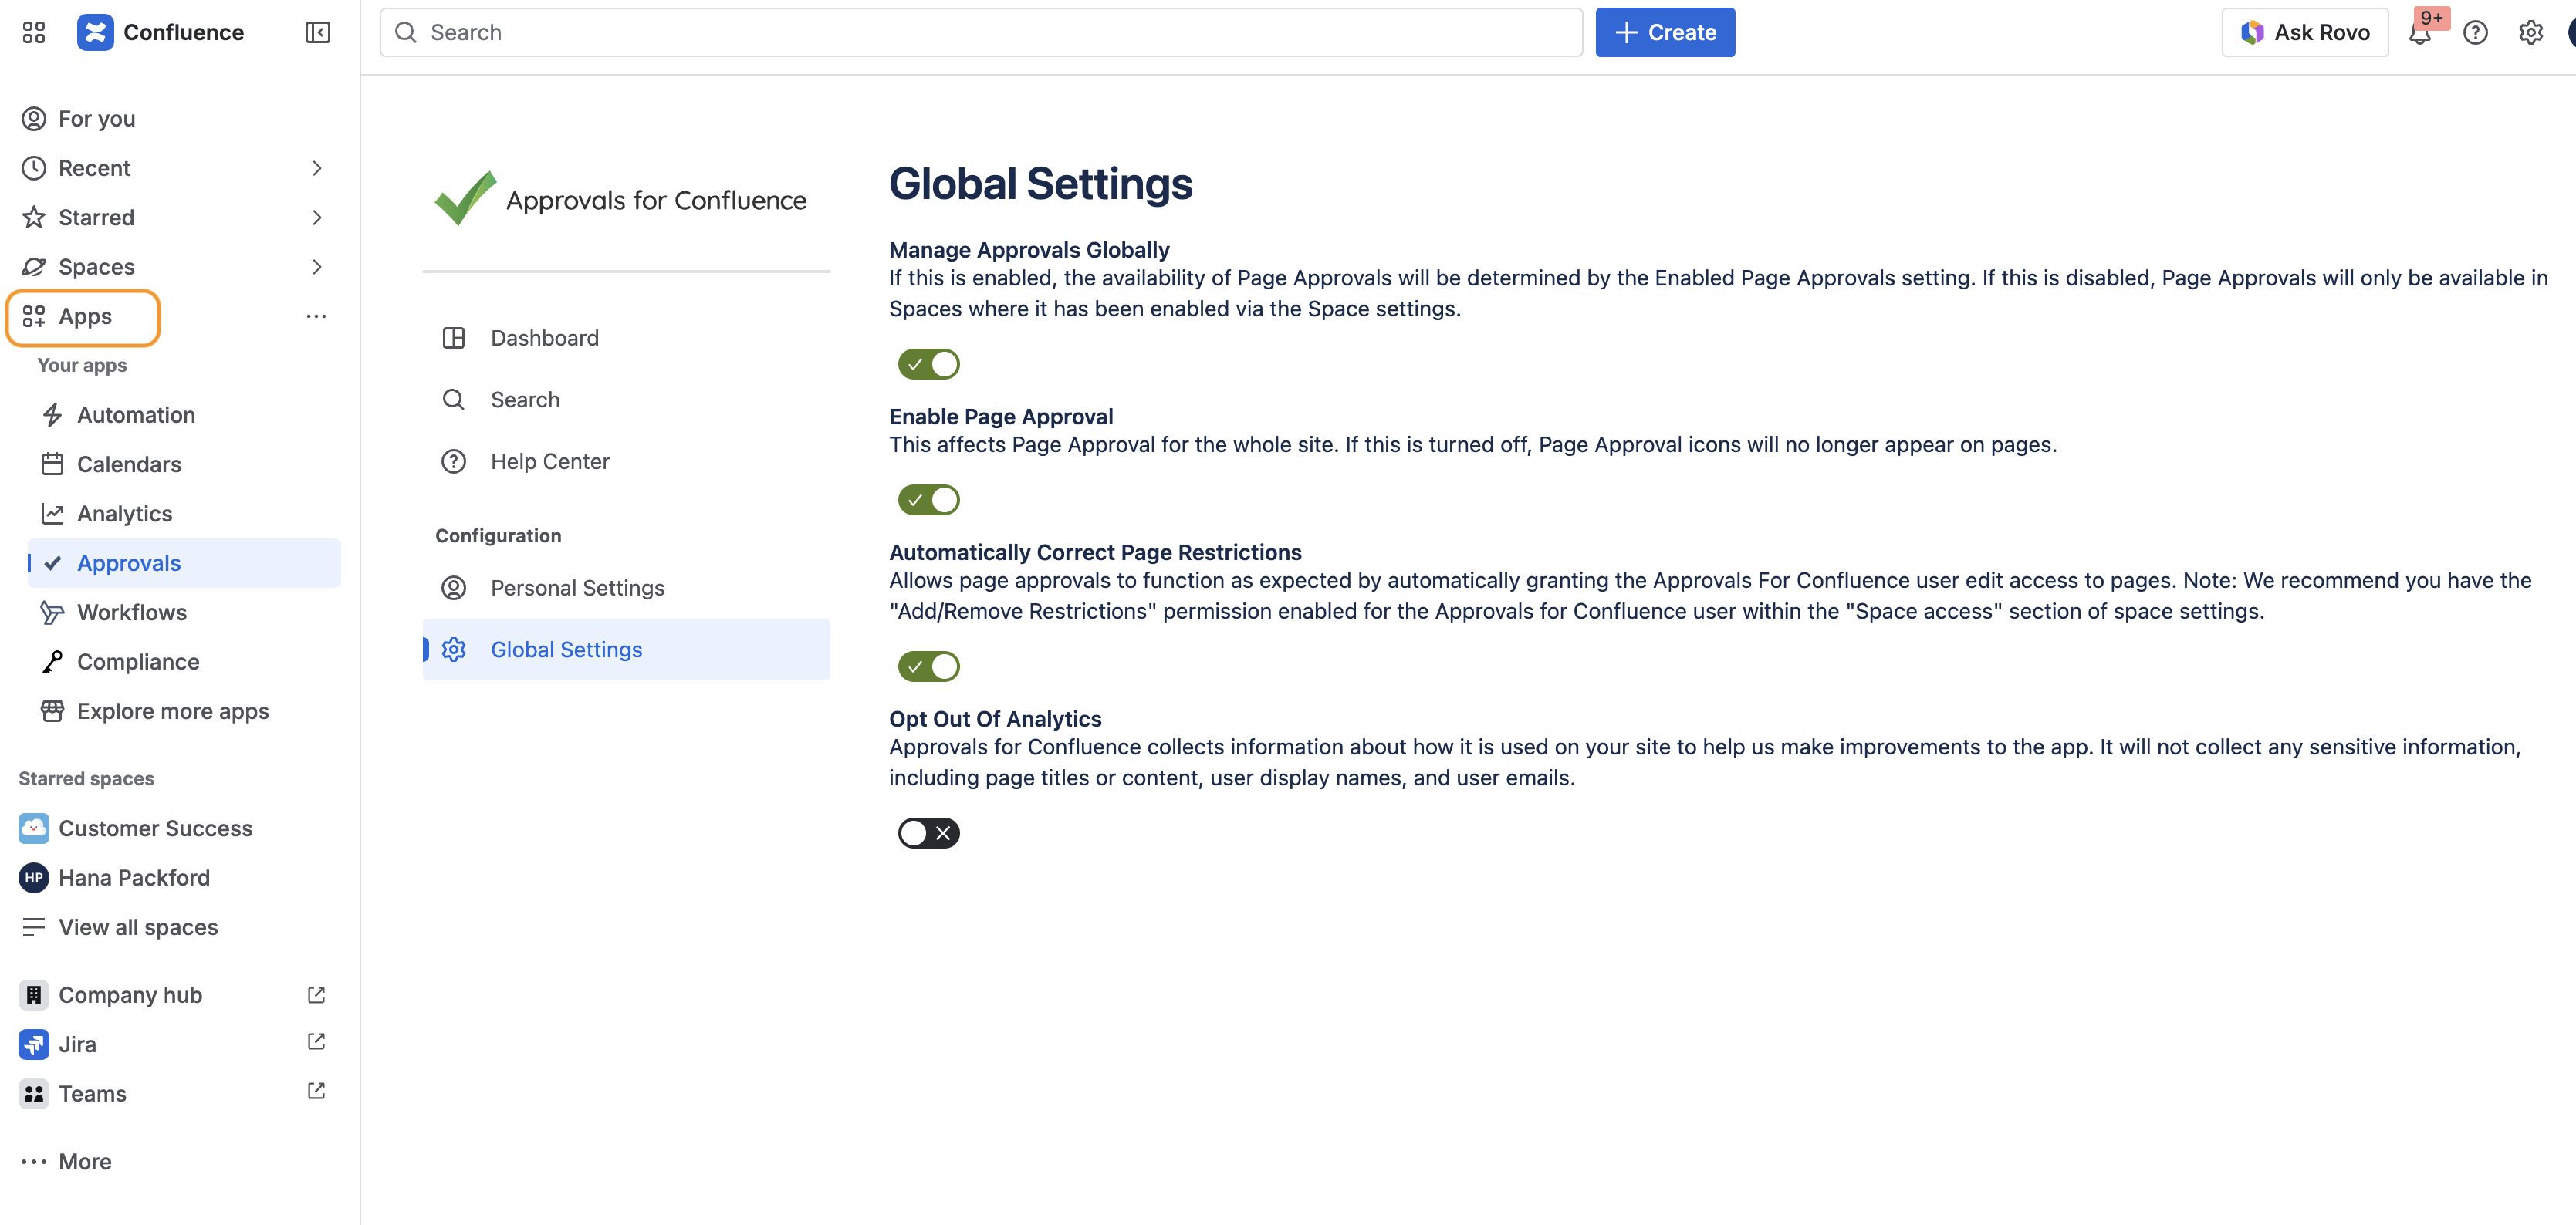Screen dimensions: 2576x1225
Task: Click the Explore more apps store icon
Action: pyautogui.click(x=52, y=711)
